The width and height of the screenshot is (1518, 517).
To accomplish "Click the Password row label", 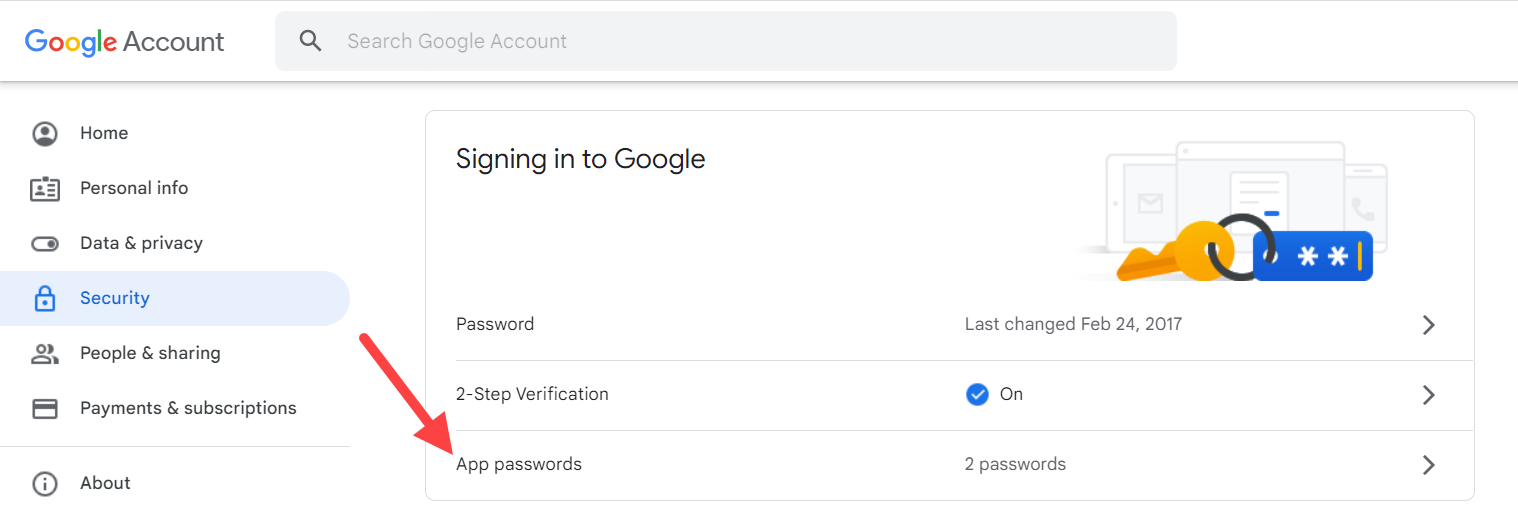I will click(495, 324).
